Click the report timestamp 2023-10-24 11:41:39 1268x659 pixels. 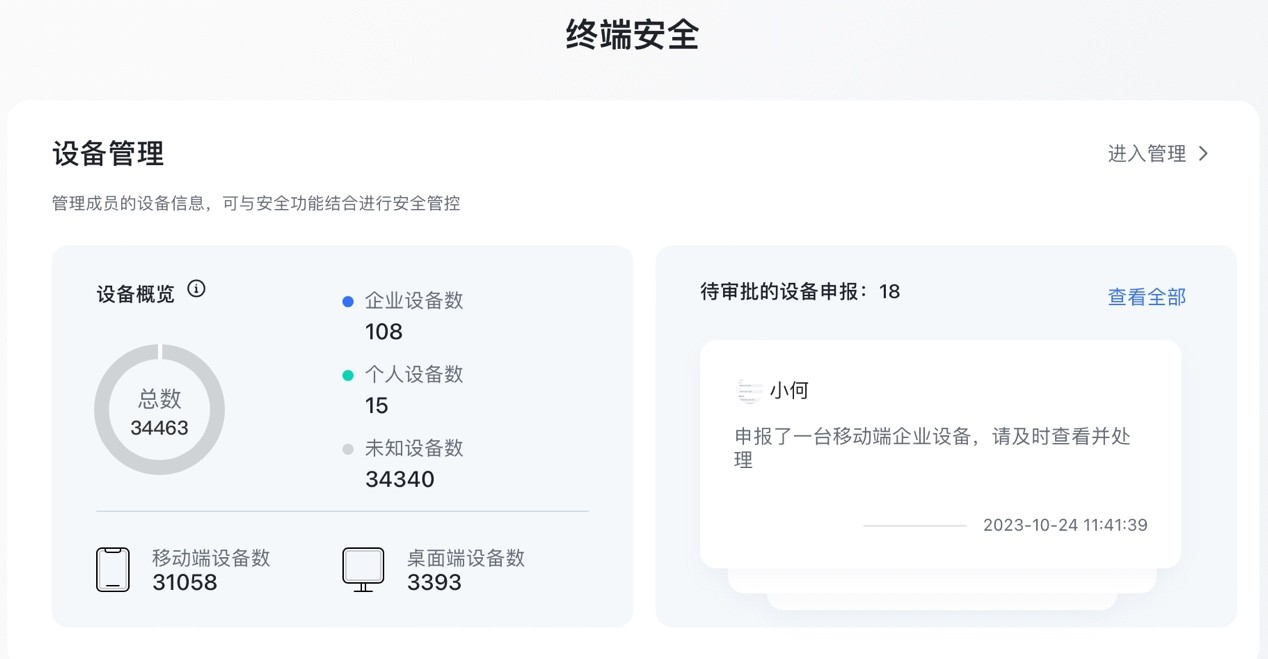pos(1065,525)
